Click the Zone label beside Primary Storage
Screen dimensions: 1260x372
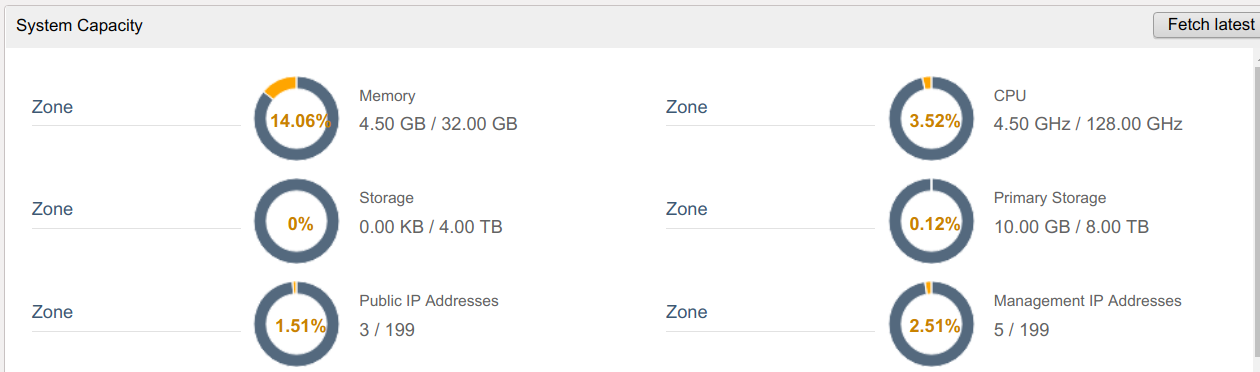(x=687, y=209)
